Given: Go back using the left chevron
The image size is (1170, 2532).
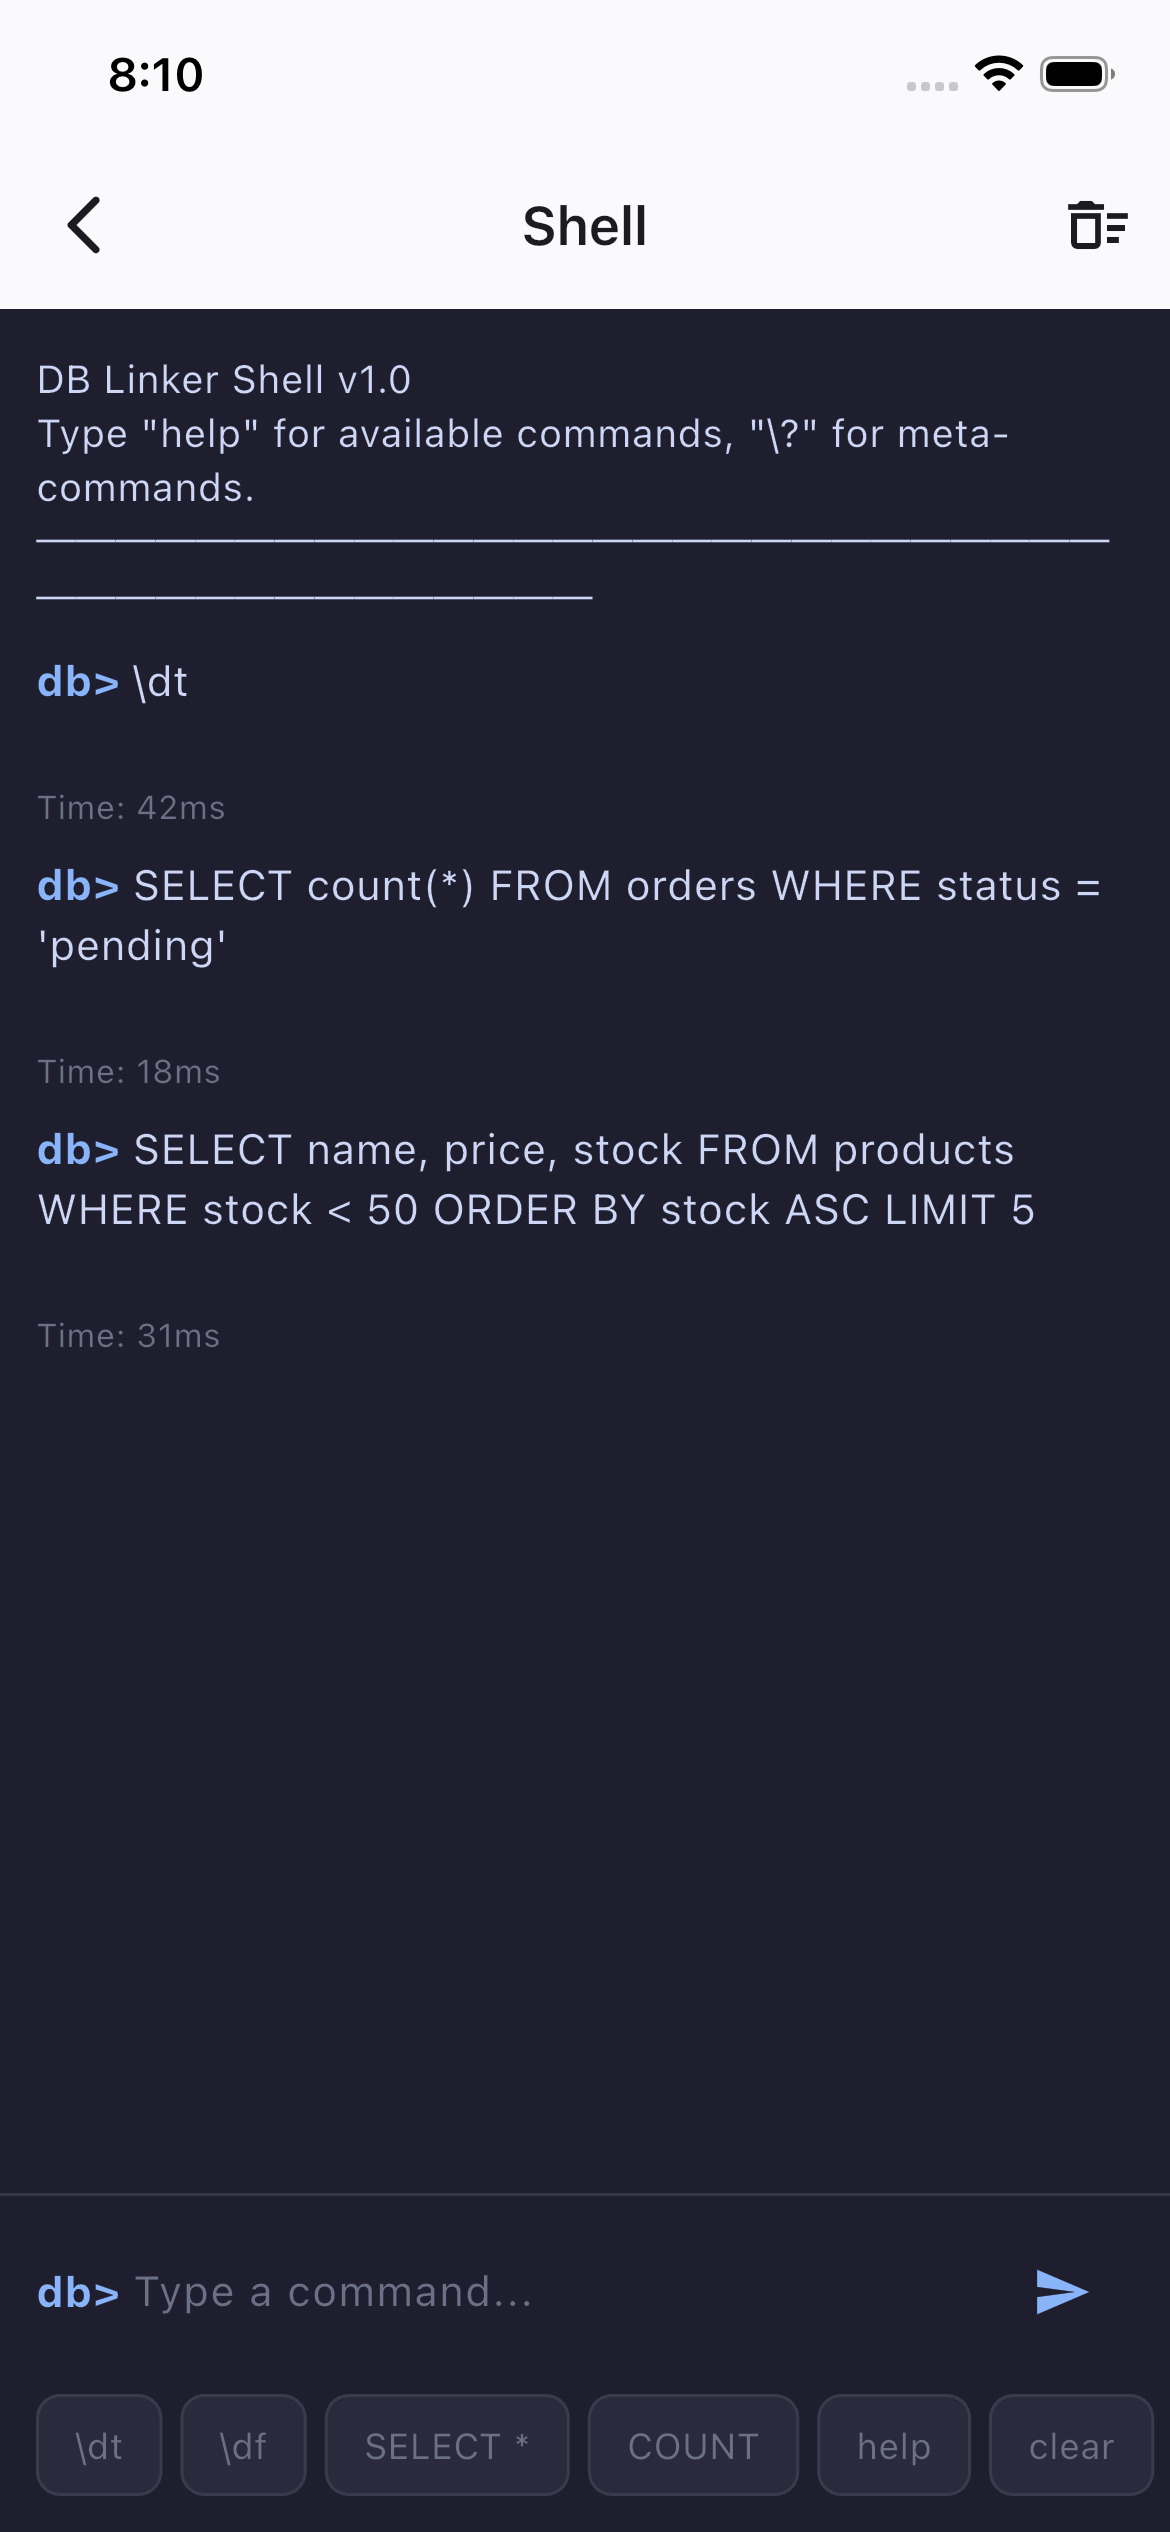Looking at the screenshot, I should (x=85, y=225).
